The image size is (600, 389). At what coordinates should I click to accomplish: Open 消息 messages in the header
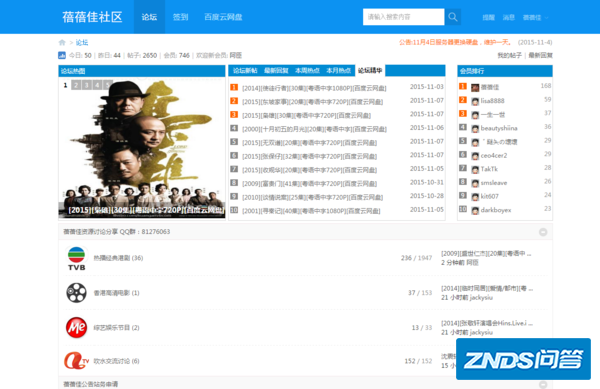pos(509,17)
